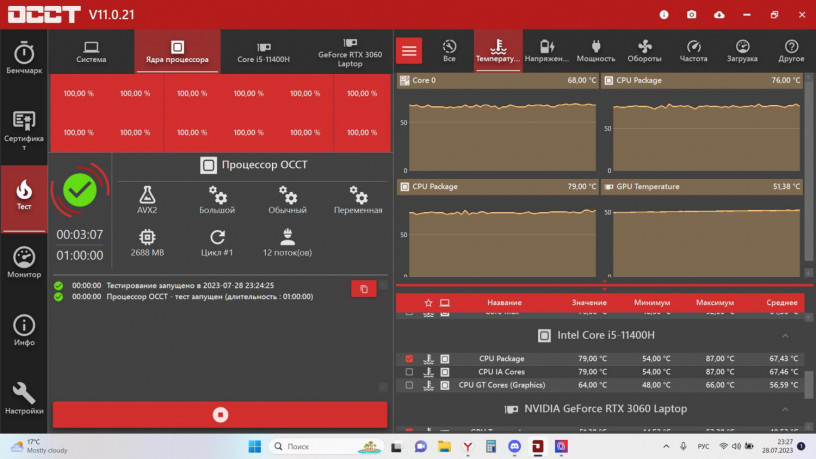Image resolution: width=816 pixels, height=459 pixels.
Task: Select the Температура sensor tab
Action: [x=498, y=50]
